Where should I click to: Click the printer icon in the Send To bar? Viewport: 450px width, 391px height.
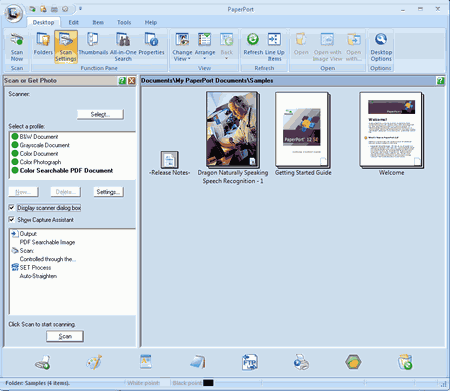pos(301,362)
